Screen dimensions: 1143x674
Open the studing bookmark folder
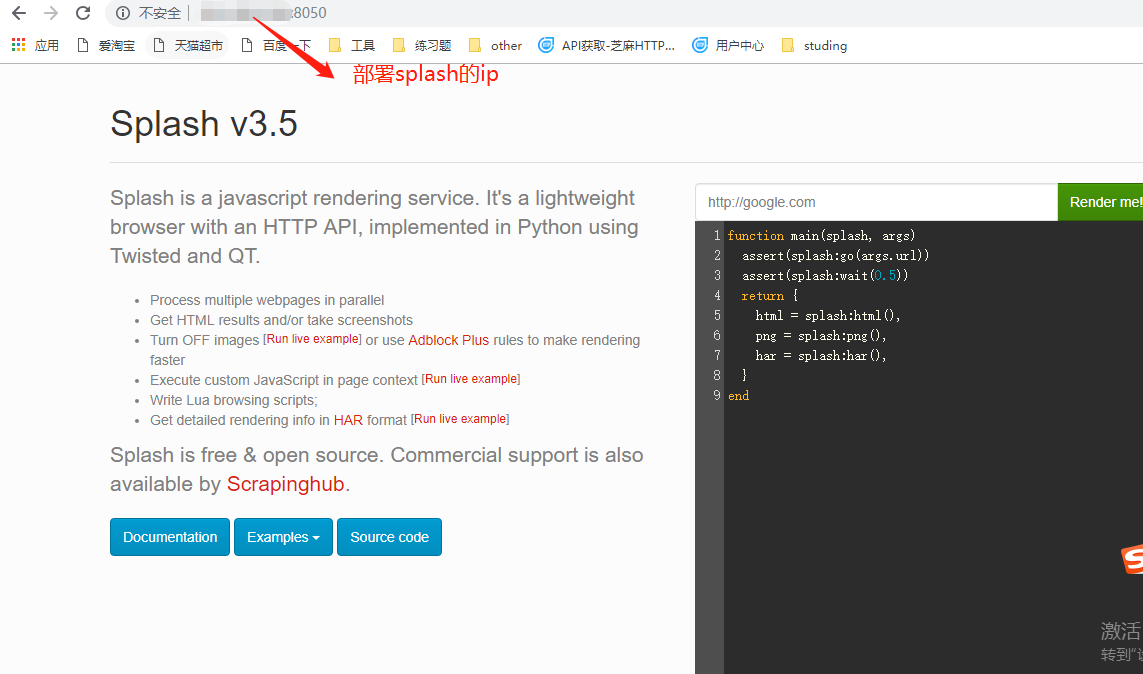coord(814,45)
